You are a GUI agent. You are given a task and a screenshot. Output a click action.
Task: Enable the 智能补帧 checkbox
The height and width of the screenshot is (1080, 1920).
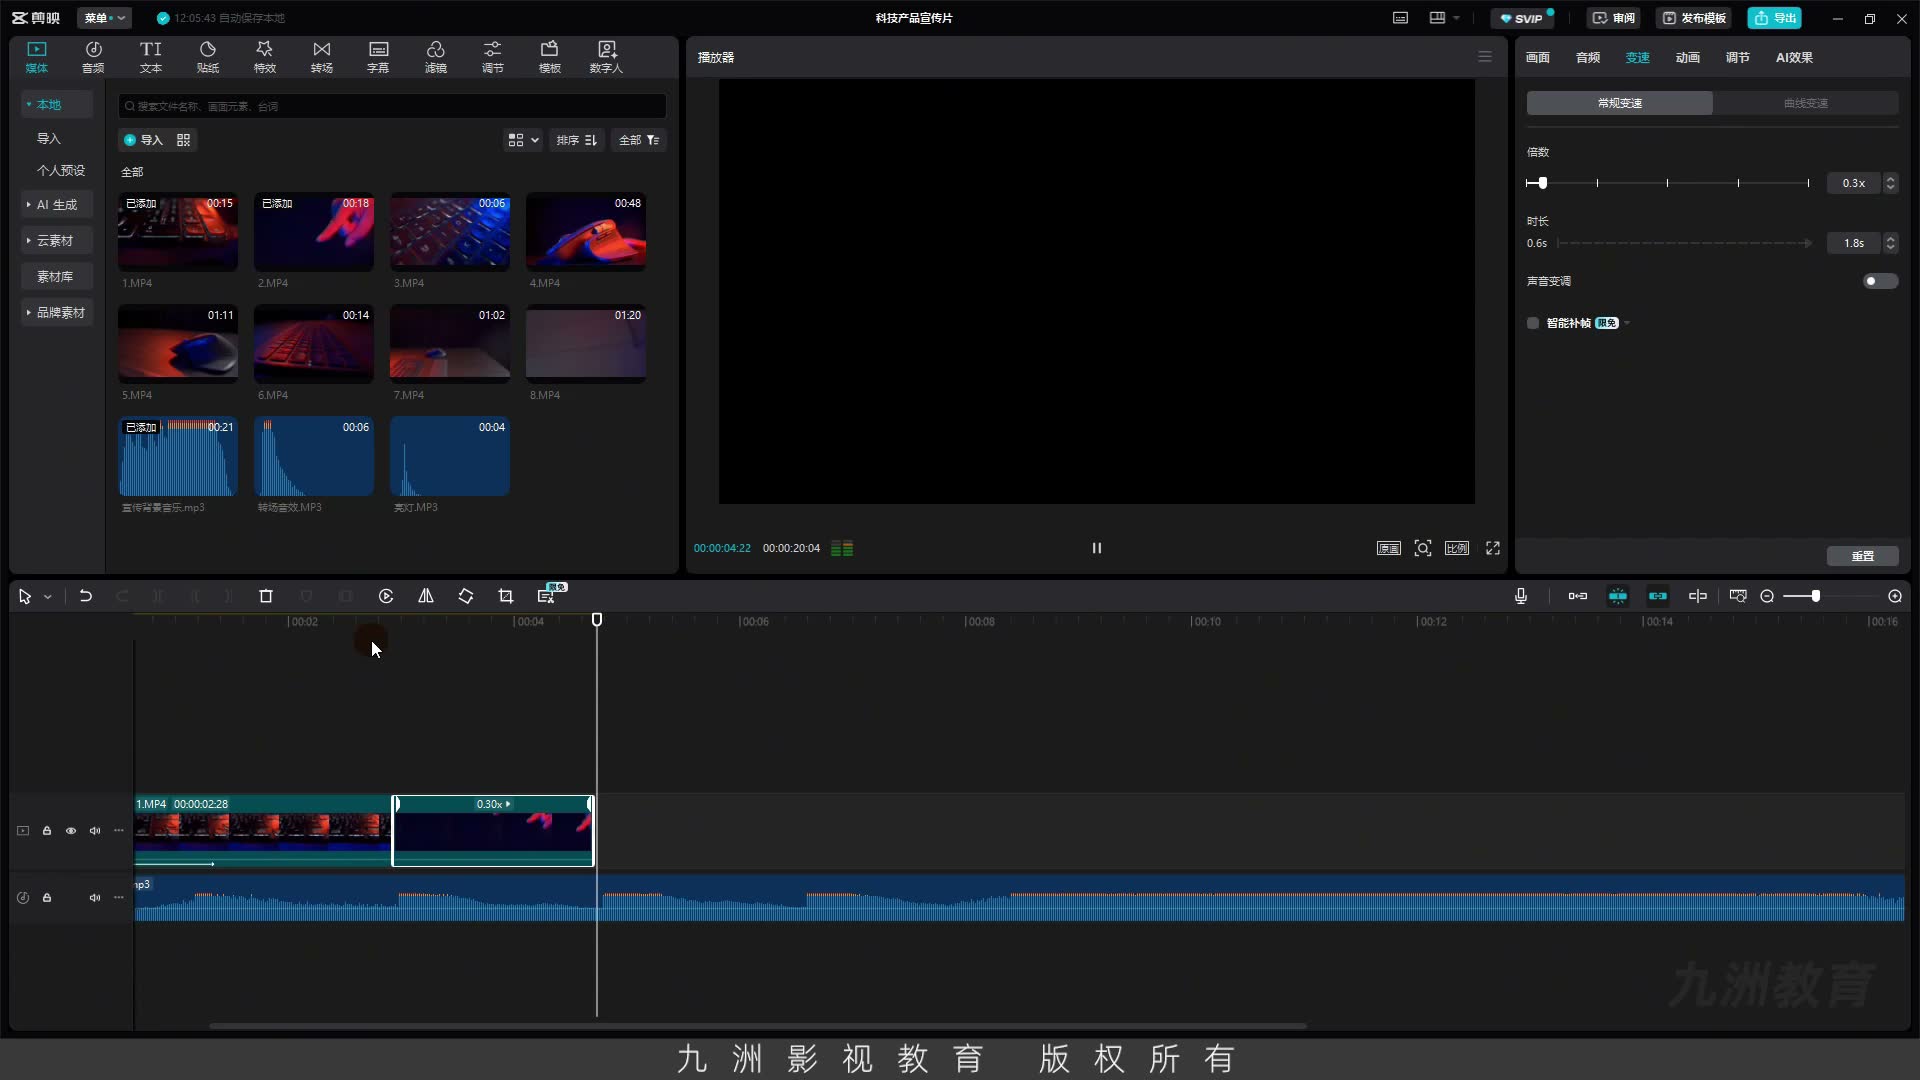[1533, 323]
